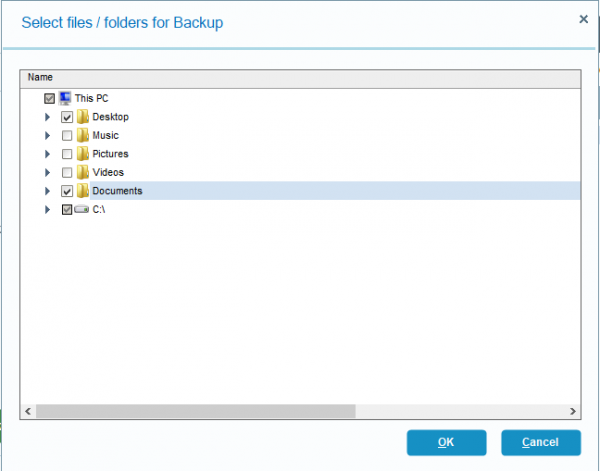Click the Pictures folder icon
Screen dimensions: 600x471
coord(83,154)
